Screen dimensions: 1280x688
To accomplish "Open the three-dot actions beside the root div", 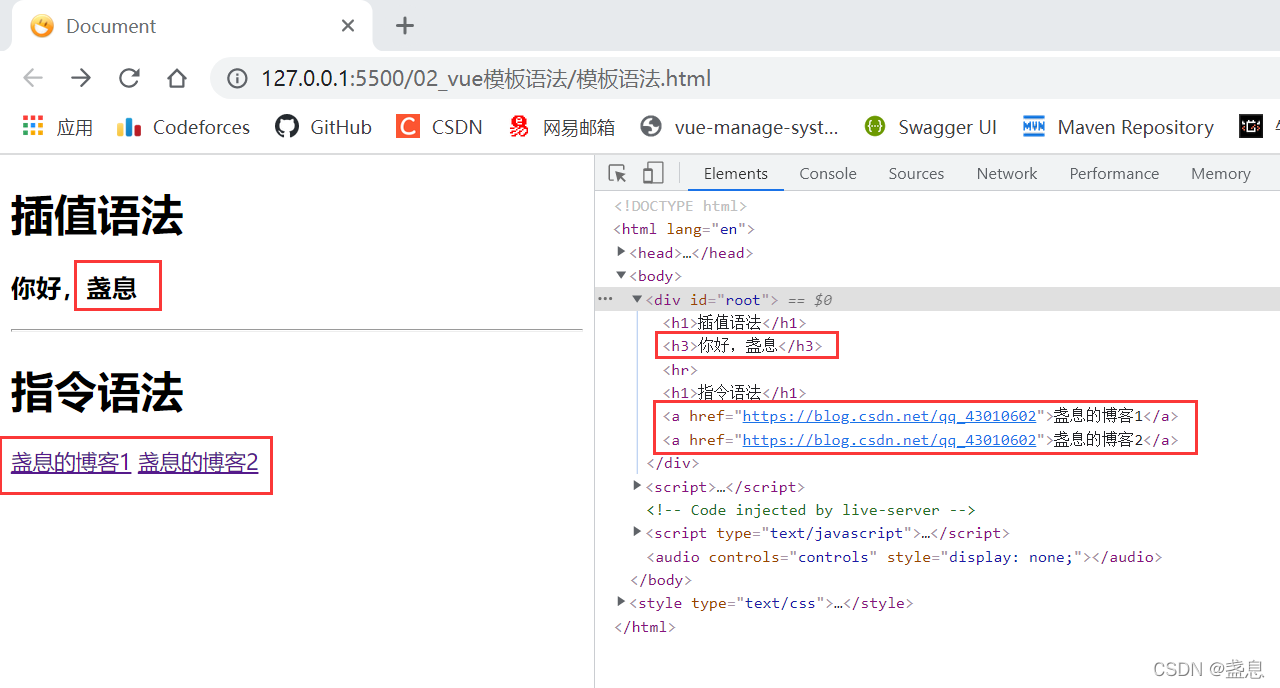I will [x=605, y=299].
